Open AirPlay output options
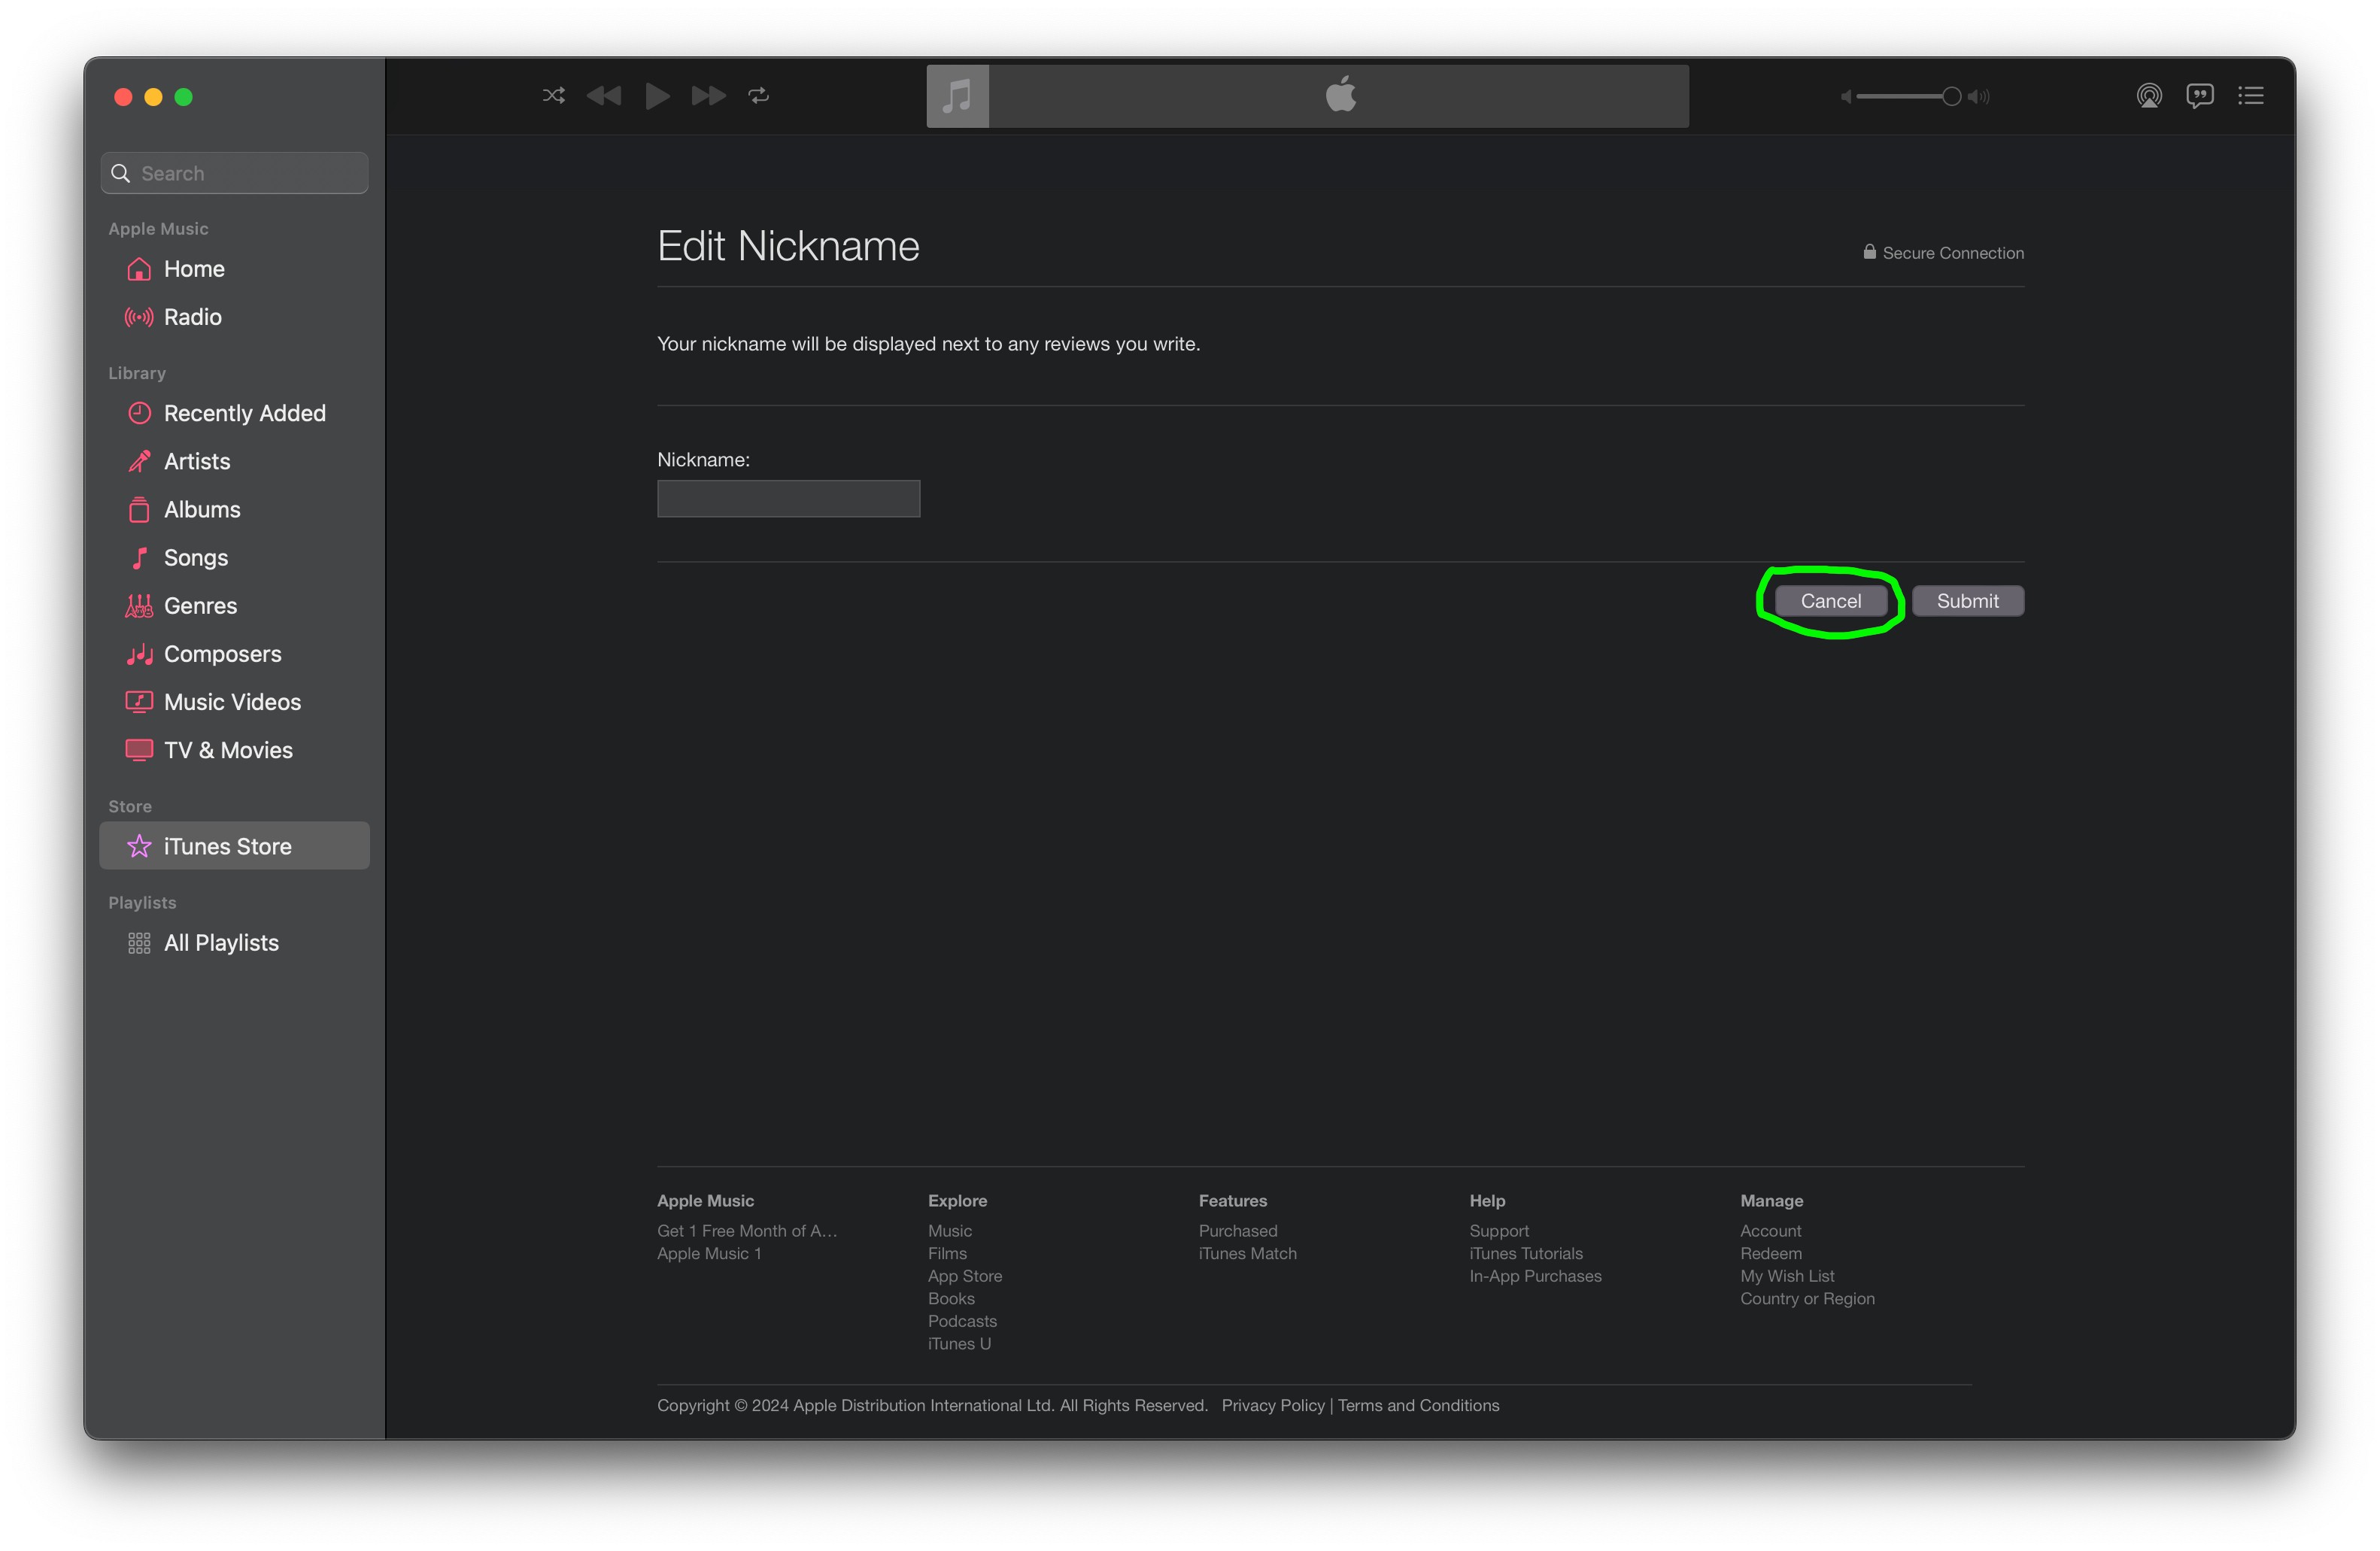 (x=2149, y=96)
